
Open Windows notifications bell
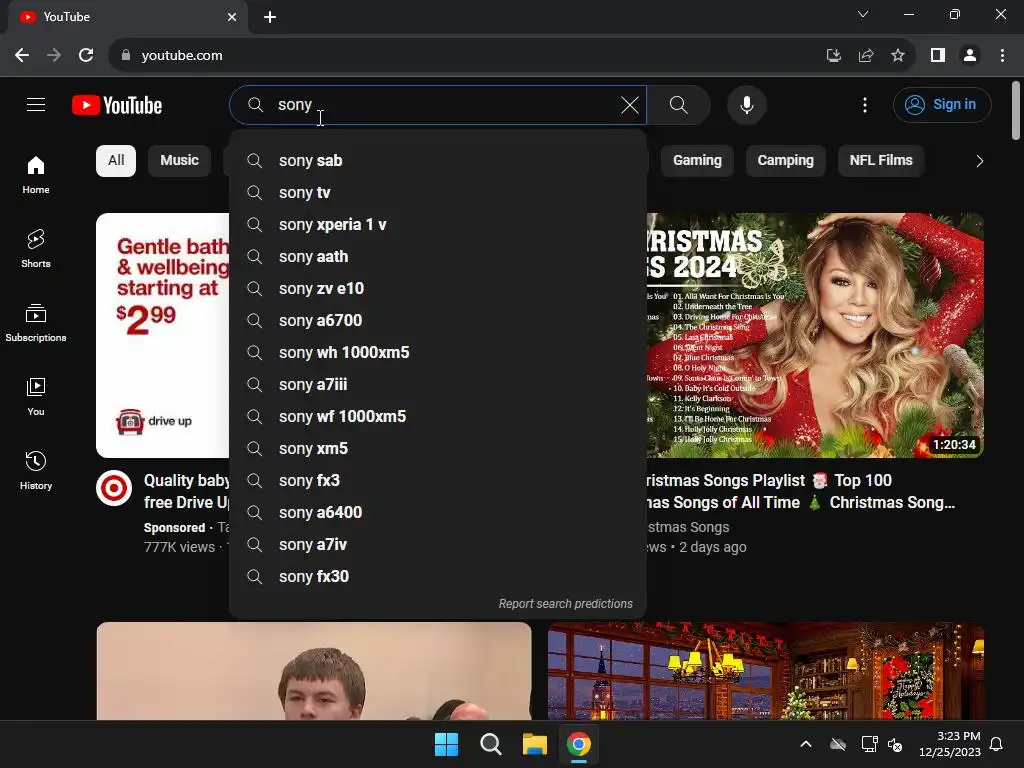pos(996,744)
